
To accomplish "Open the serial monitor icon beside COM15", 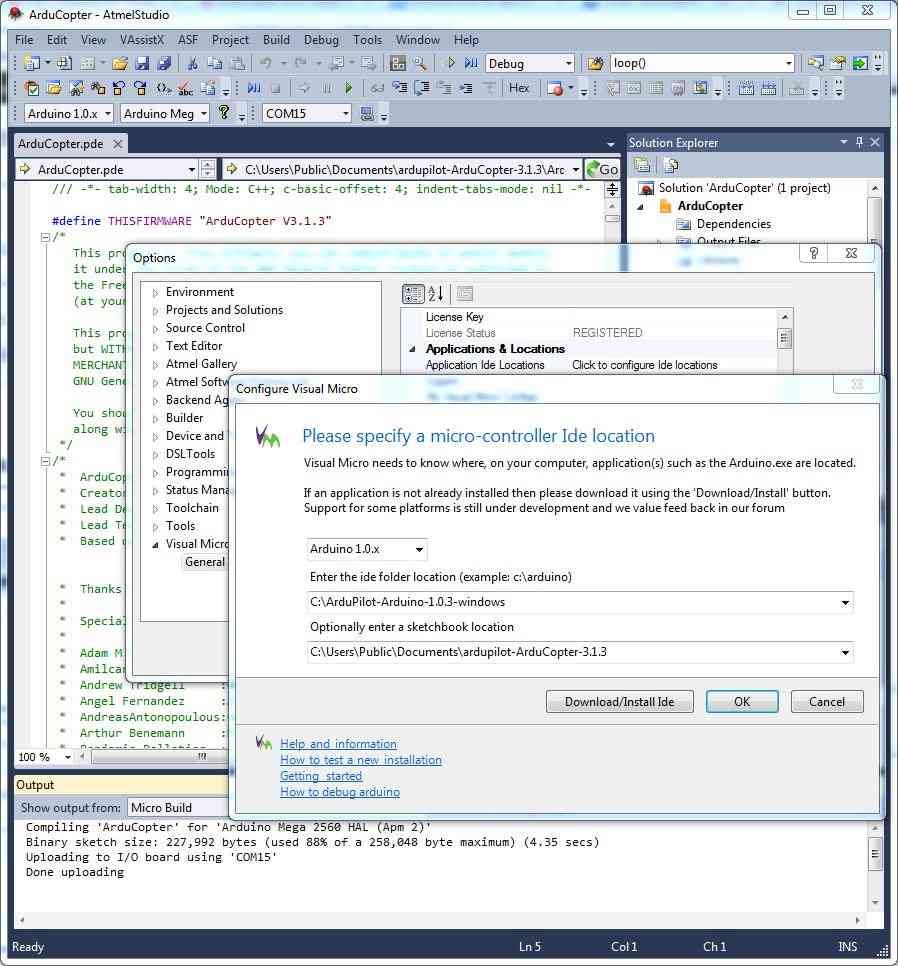I will [367, 113].
